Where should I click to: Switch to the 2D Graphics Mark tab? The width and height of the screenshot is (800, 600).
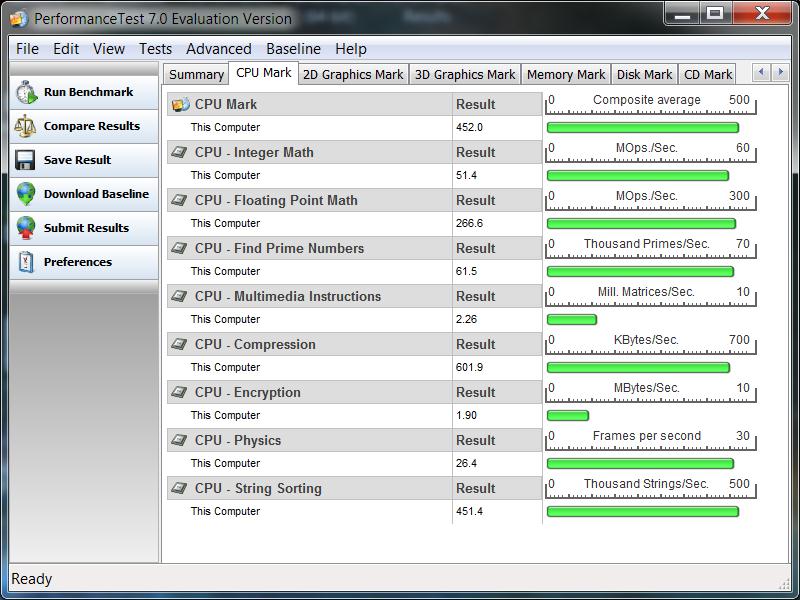click(354, 74)
